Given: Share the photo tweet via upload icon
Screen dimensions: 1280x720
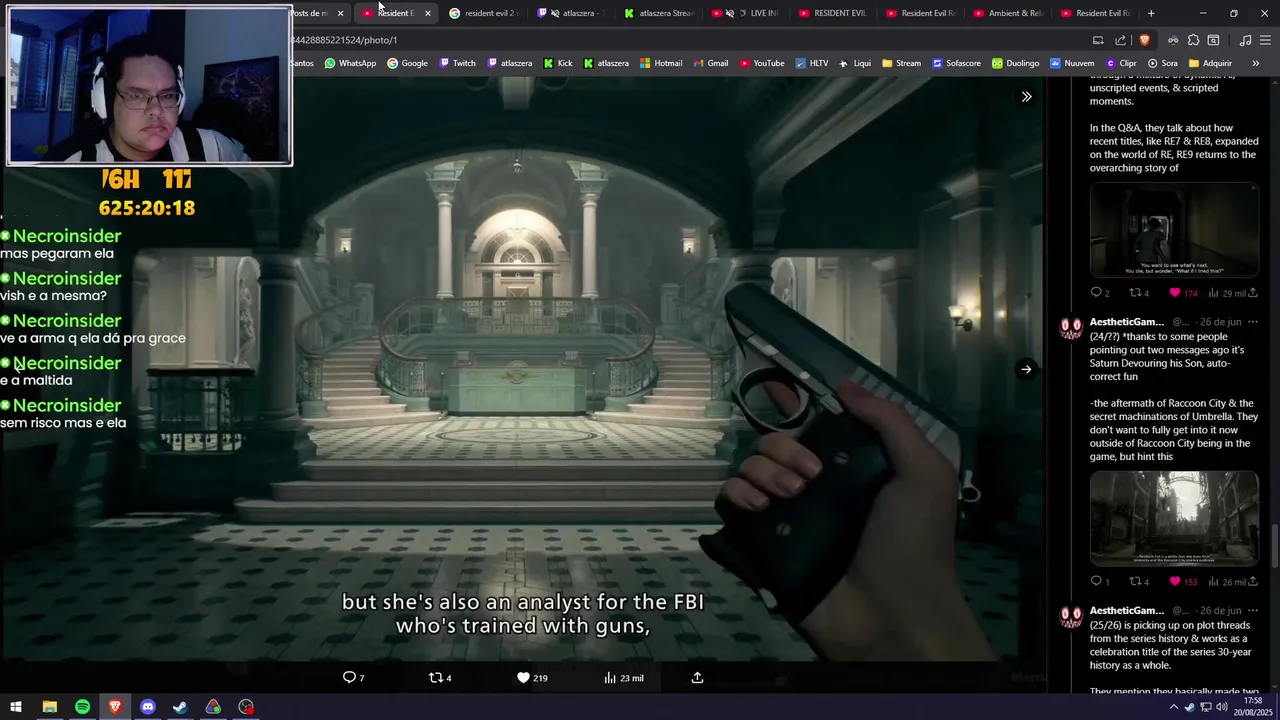Looking at the screenshot, I should coord(697,678).
